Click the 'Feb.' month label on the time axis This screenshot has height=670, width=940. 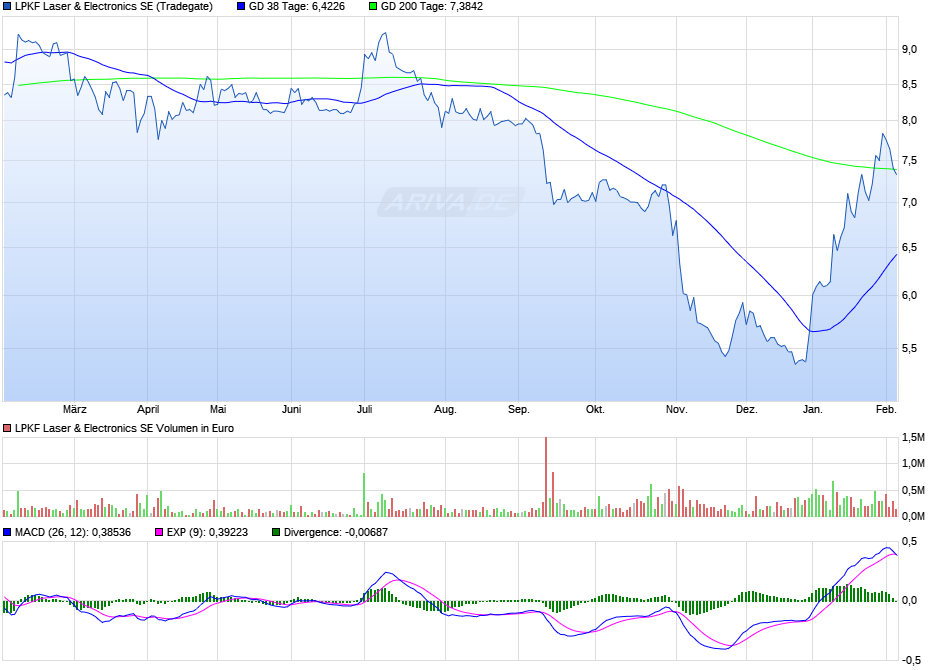coord(886,409)
